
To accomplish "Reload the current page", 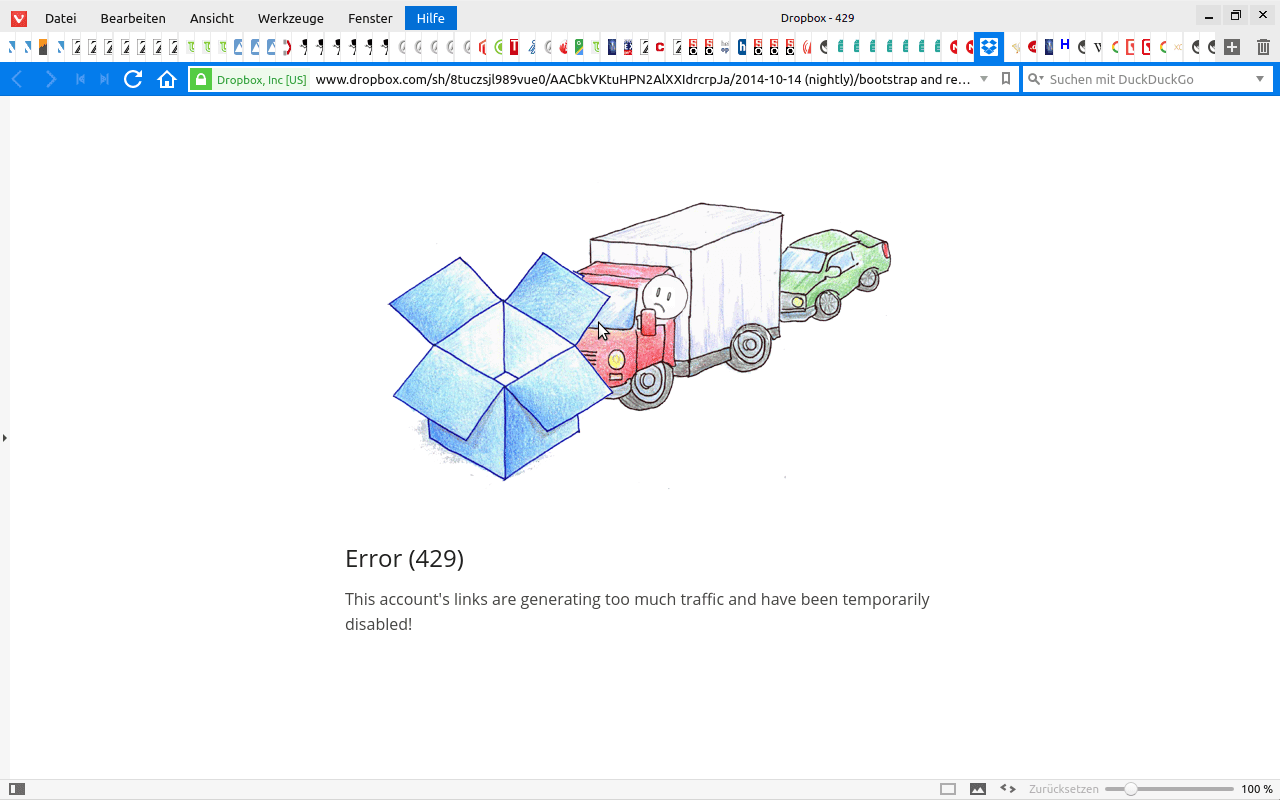I will point(133,79).
